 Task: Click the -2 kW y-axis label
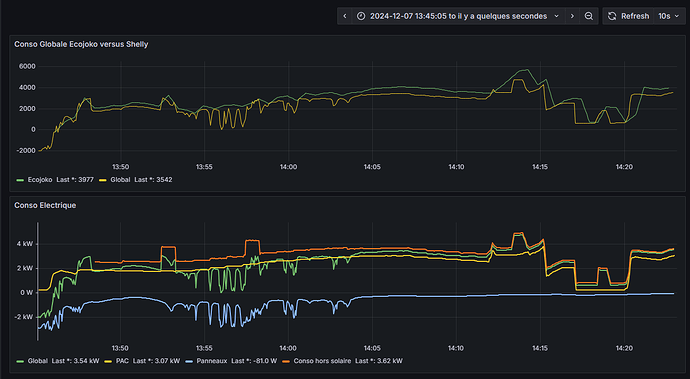point(24,317)
